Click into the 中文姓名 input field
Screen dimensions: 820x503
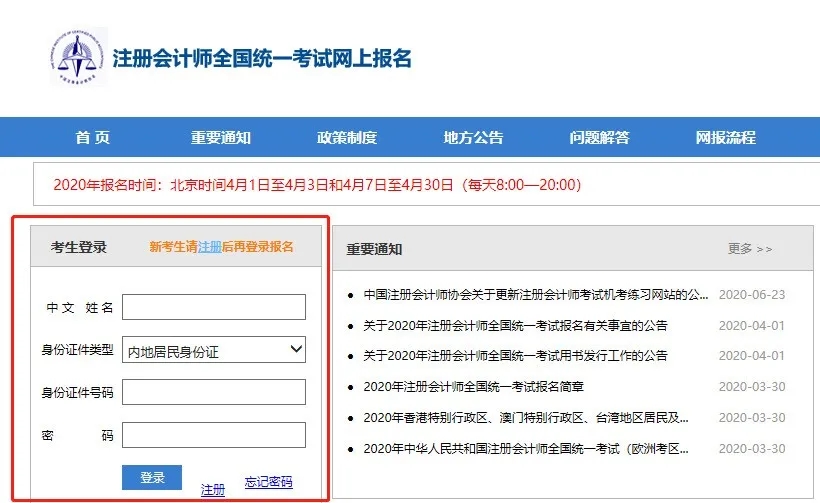pos(213,307)
